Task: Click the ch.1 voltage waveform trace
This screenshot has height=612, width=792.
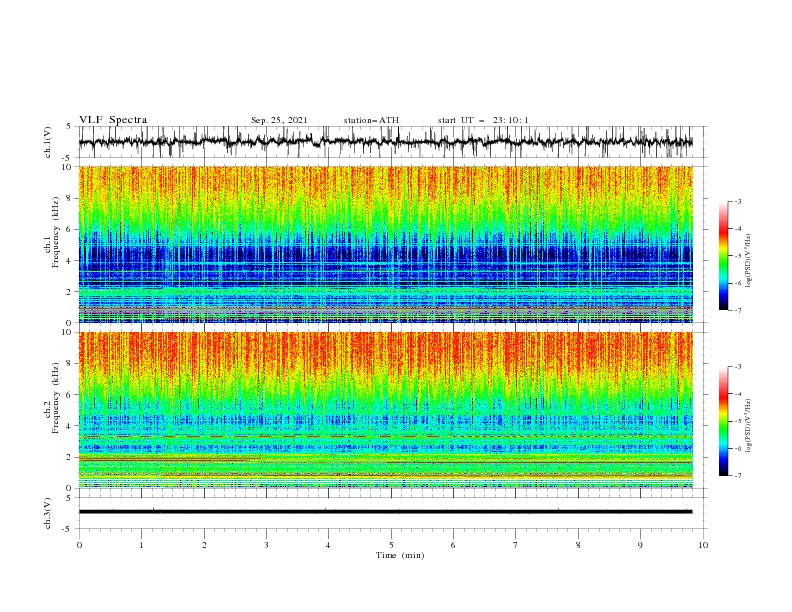Action: [385, 142]
